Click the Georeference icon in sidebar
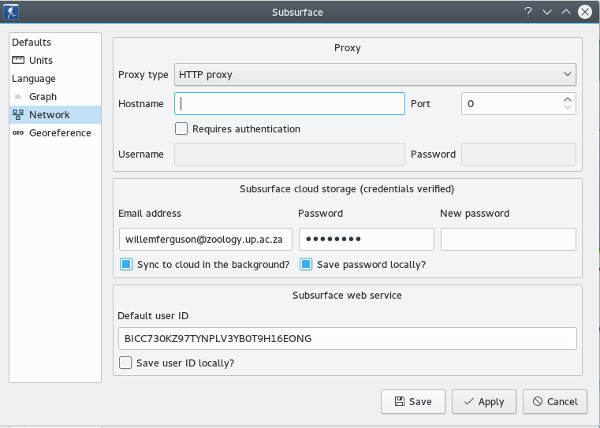 point(18,133)
